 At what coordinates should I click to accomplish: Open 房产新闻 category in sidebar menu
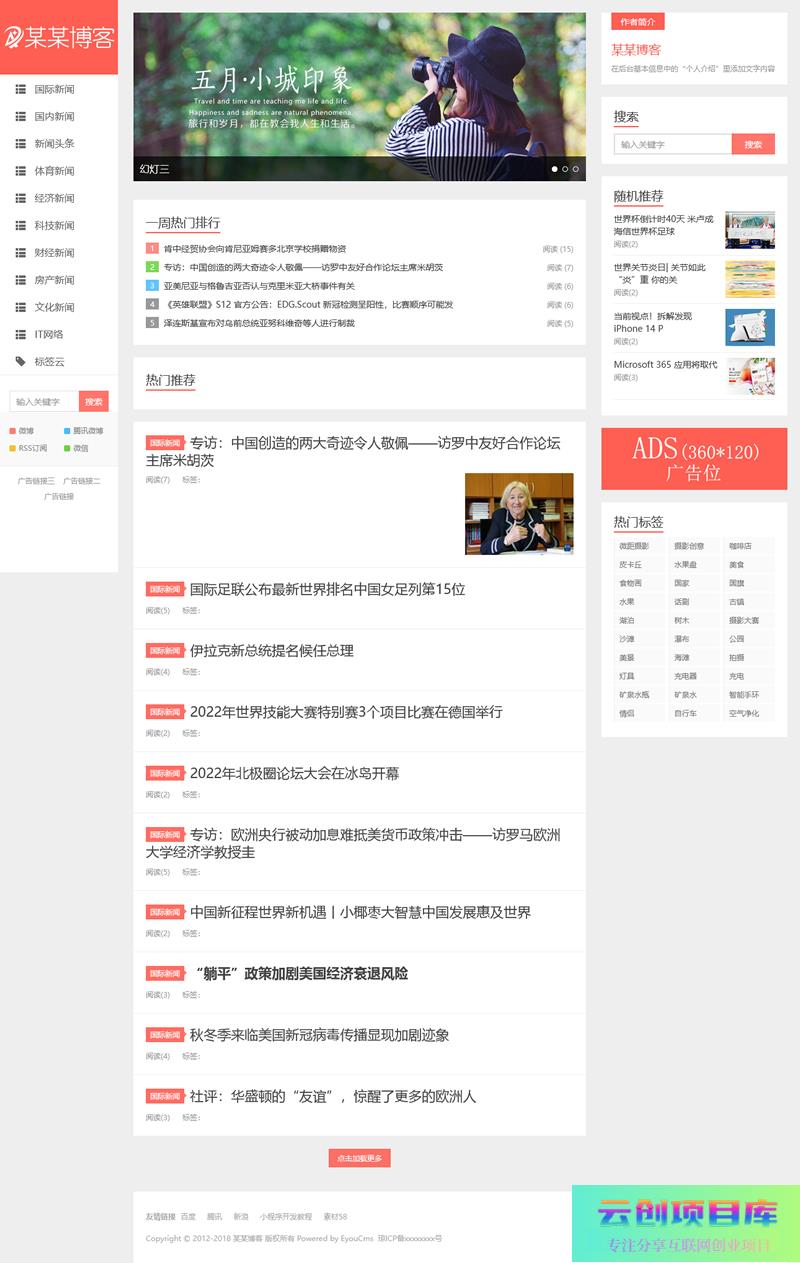pos(54,280)
